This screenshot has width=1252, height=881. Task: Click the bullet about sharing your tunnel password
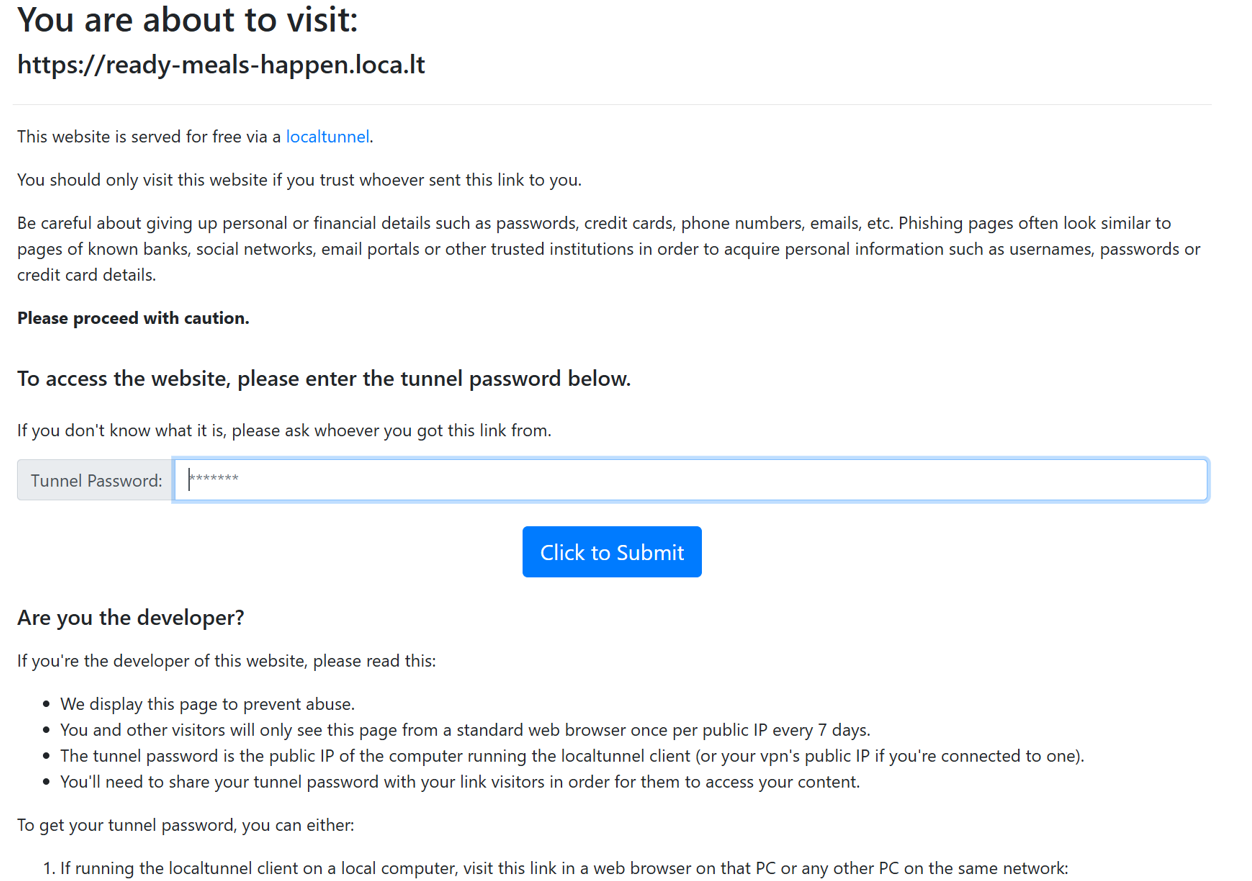coord(460,782)
